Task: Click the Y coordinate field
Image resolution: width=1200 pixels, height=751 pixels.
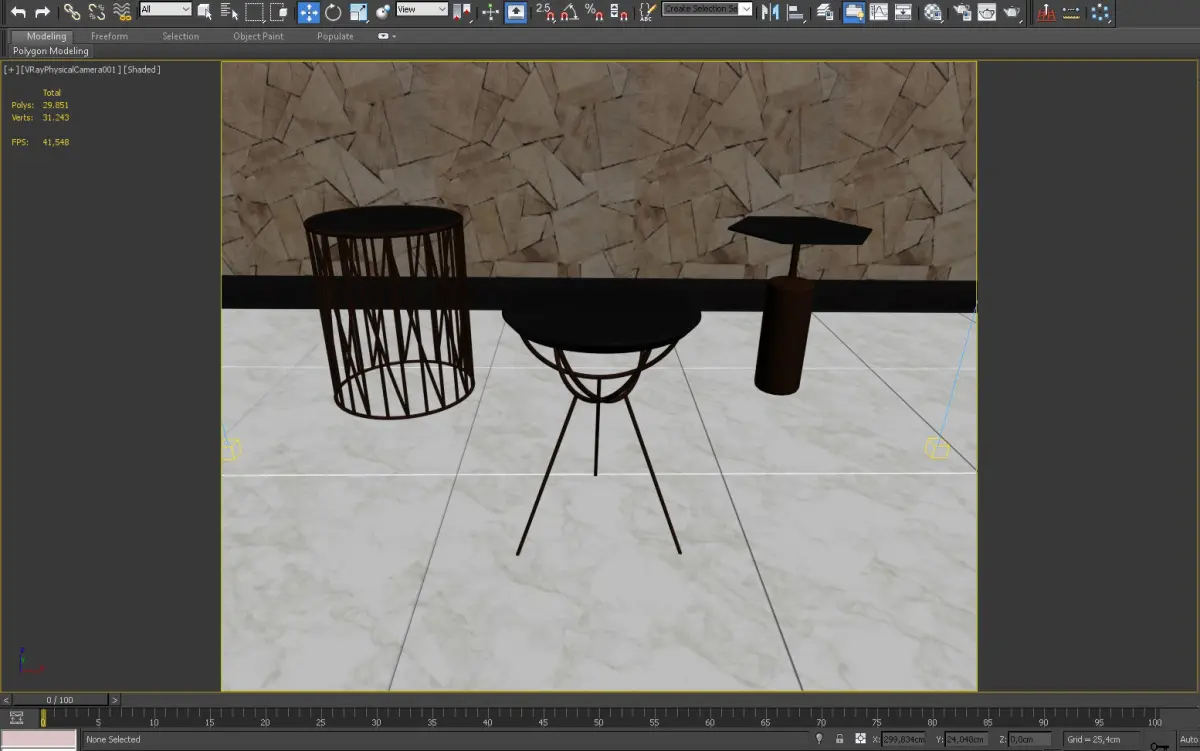Action: [x=967, y=740]
